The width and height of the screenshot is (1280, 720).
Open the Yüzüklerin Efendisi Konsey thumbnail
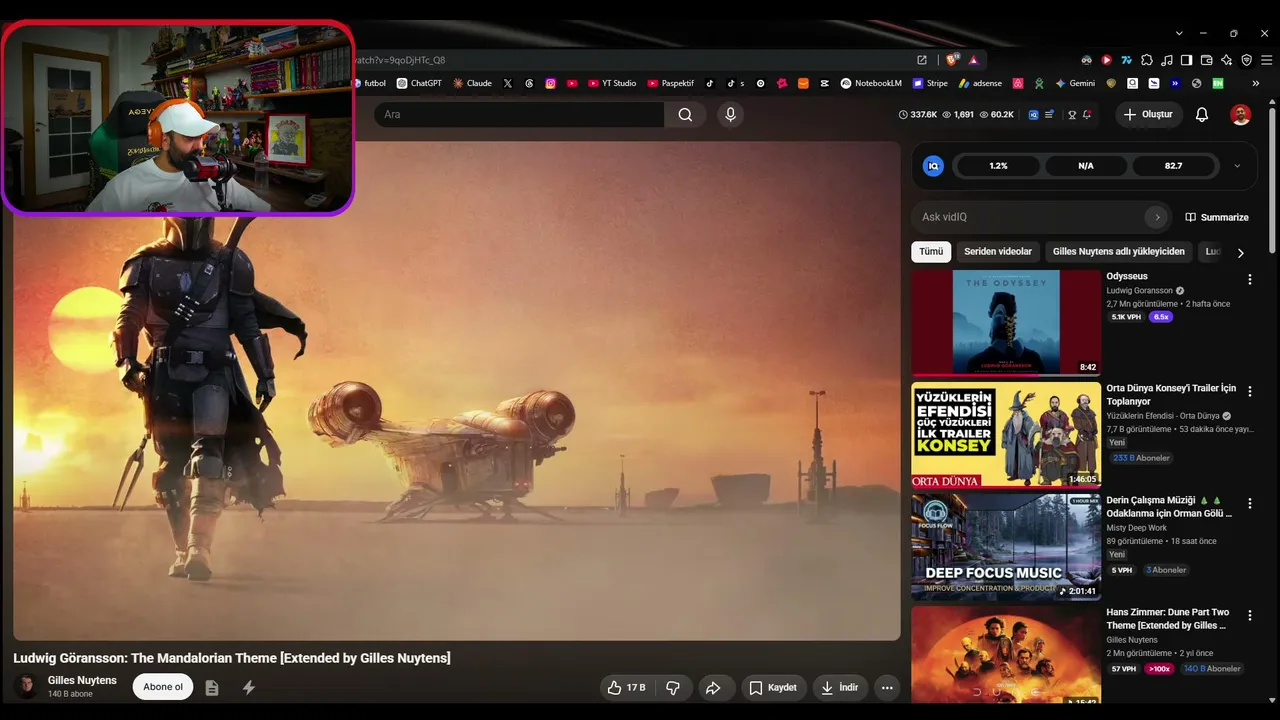pos(1006,435)
